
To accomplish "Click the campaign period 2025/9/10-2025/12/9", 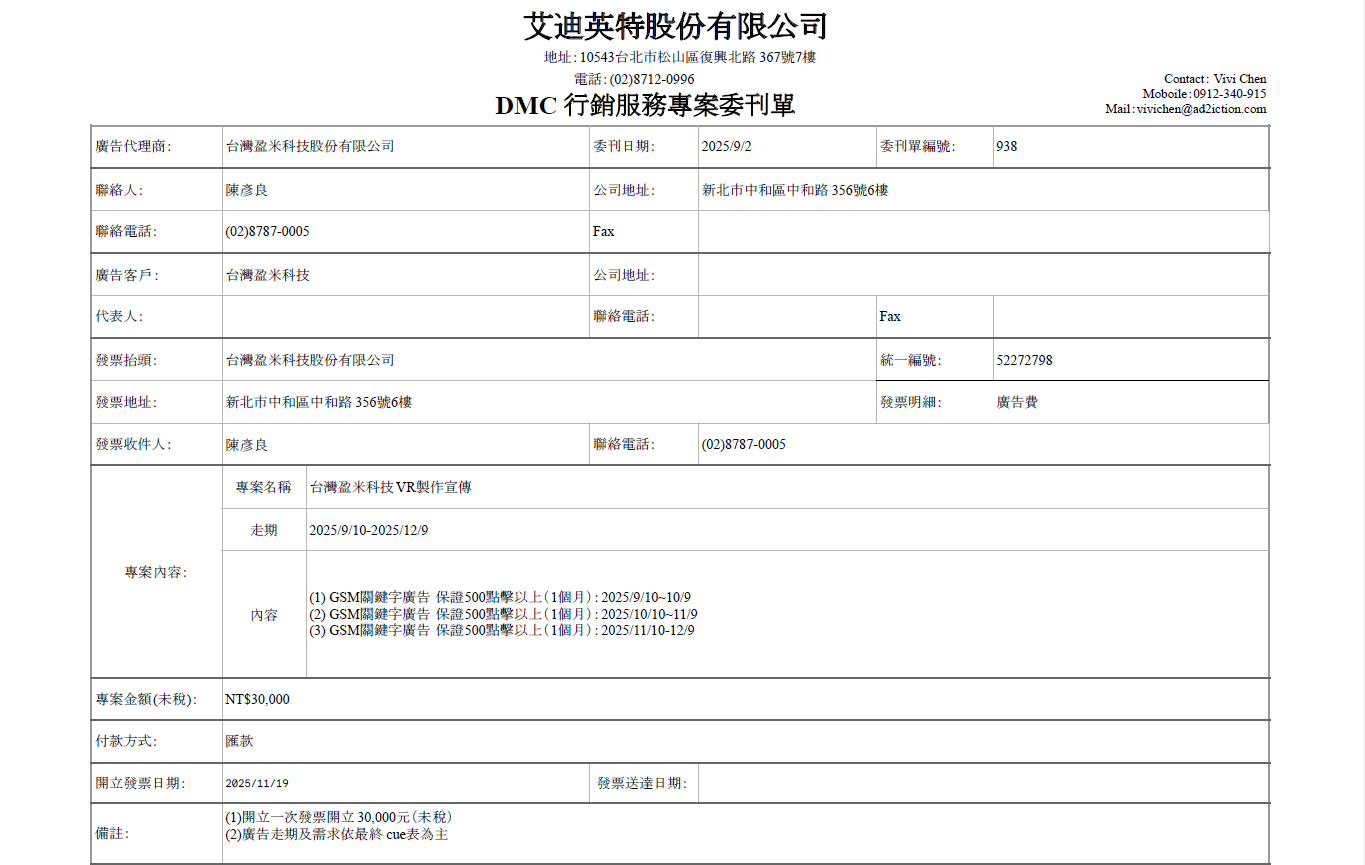I will coord(369,530).
